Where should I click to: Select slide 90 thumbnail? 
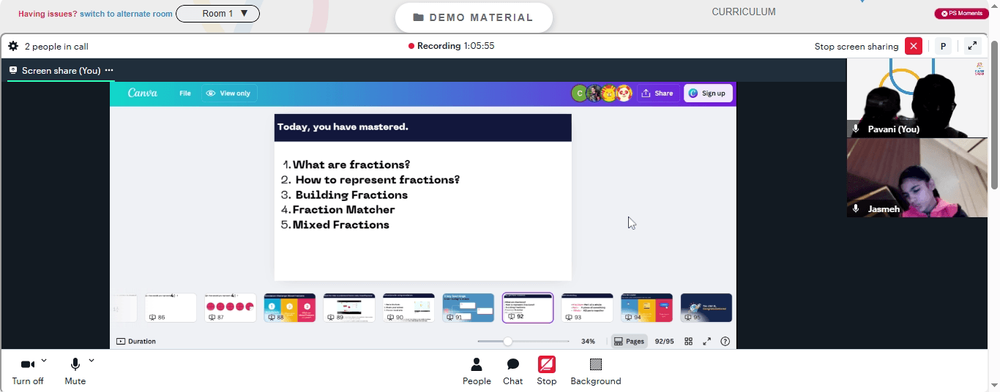pyautogui.click(x=409, y=308)
